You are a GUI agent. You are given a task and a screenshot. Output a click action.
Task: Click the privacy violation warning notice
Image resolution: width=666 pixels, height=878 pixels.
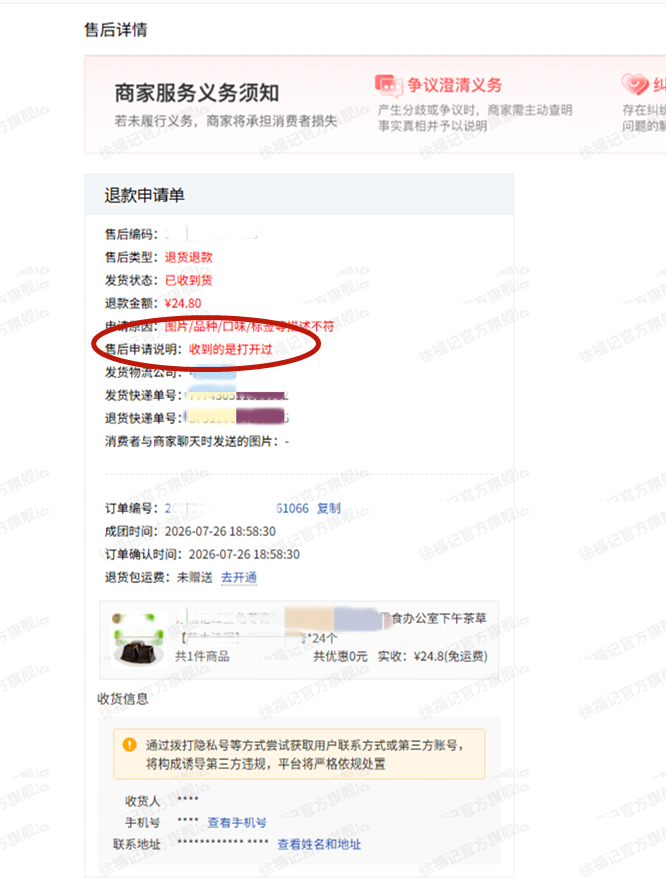tap(299, 754)
